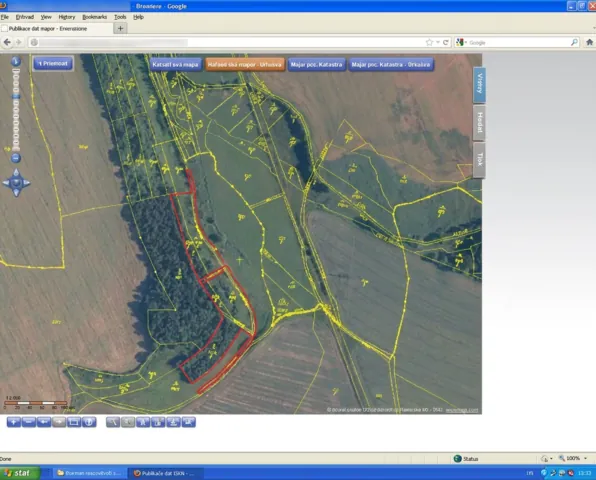Click the browser Forward arrow

point(19,42)
